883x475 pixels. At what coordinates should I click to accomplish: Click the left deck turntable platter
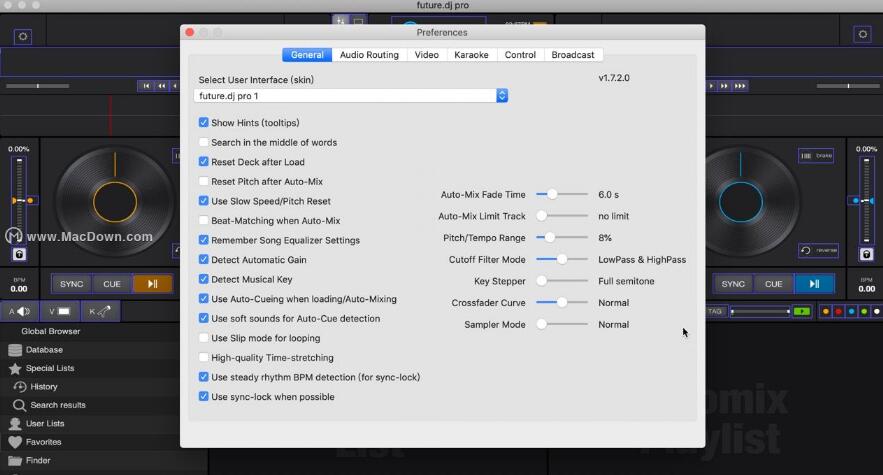tap(115, 202)
